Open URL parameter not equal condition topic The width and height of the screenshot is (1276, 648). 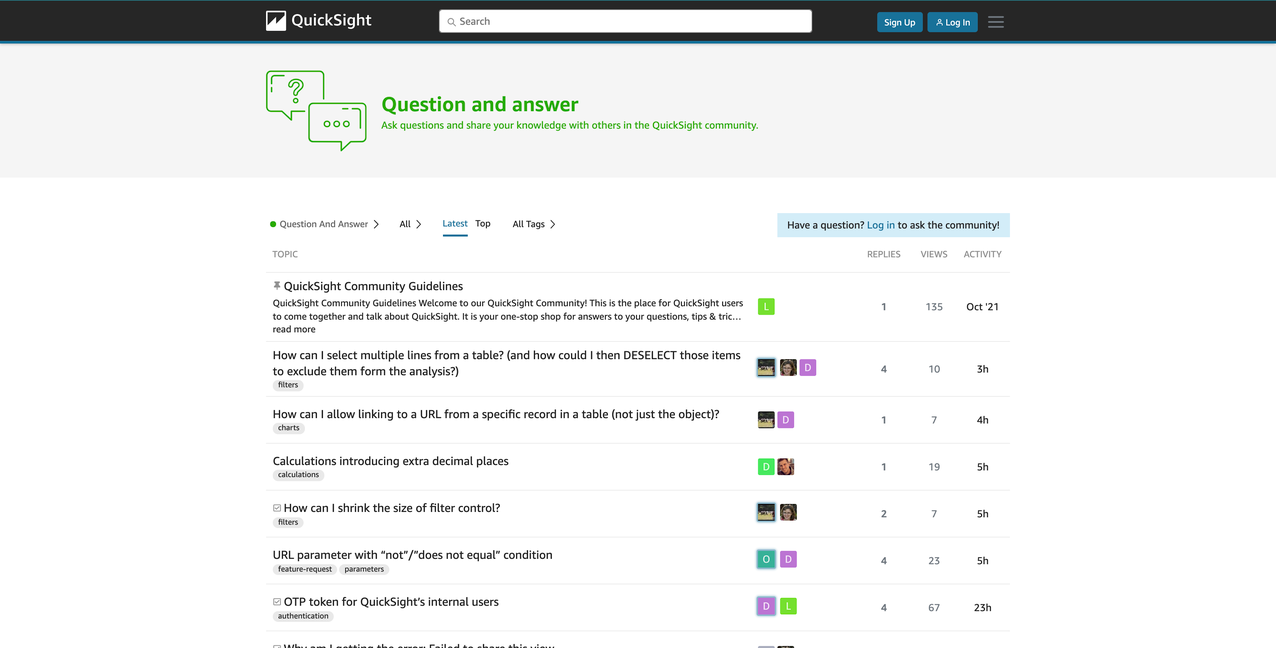pyautogui.click(x=413, y=555)
